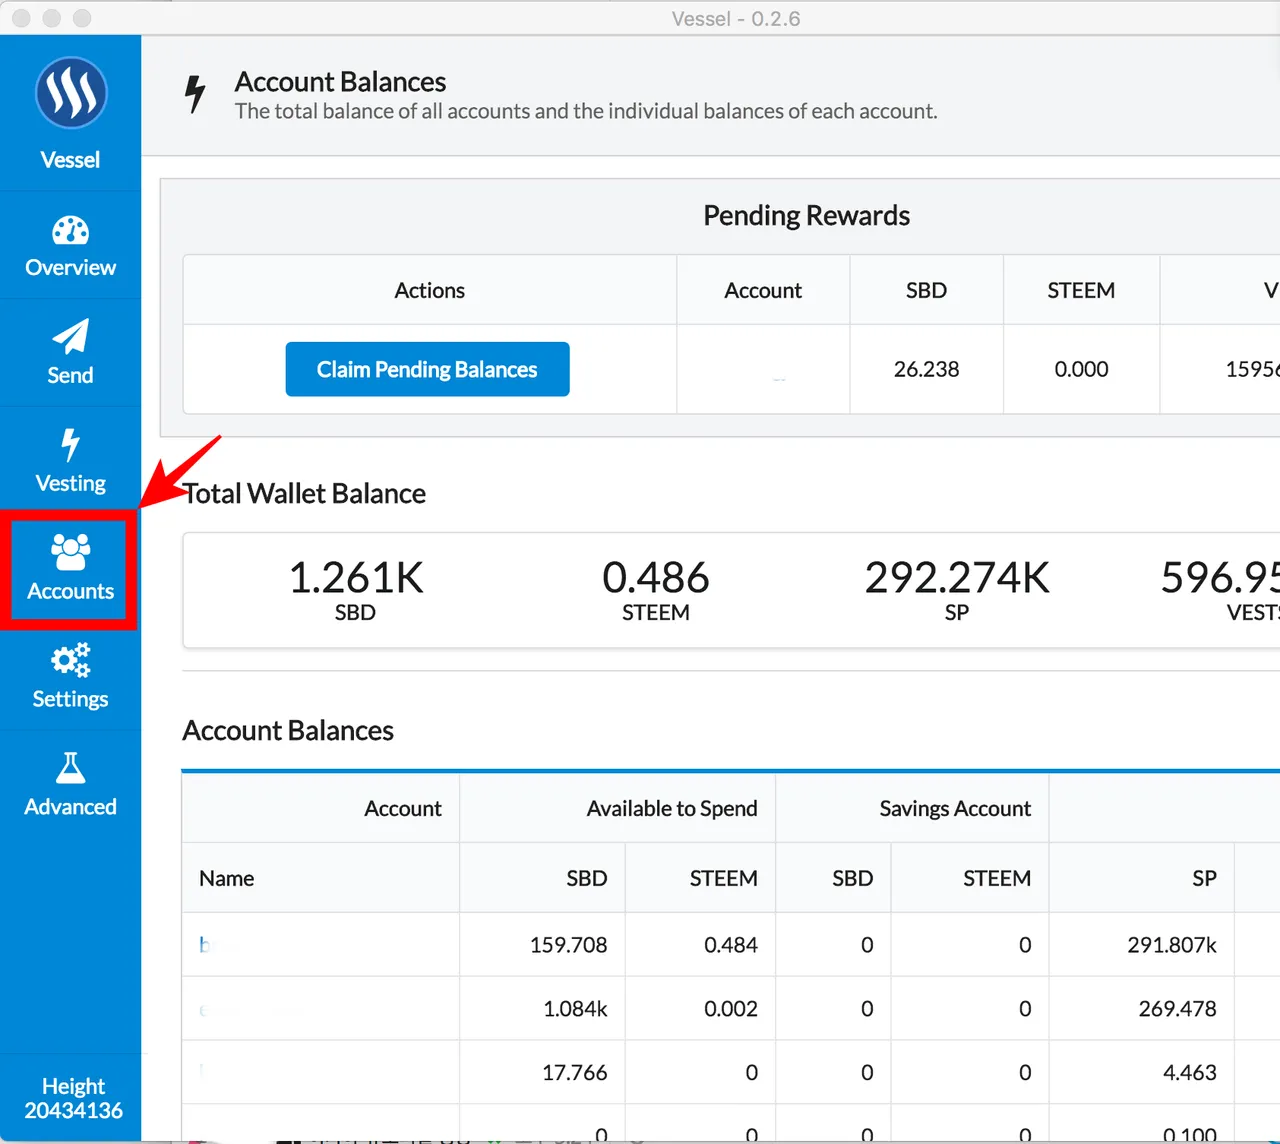The width and height of the screenshot is (1280, 1144).
Task: Click the Account Balances header lightning icon
Action: [195, 94]
